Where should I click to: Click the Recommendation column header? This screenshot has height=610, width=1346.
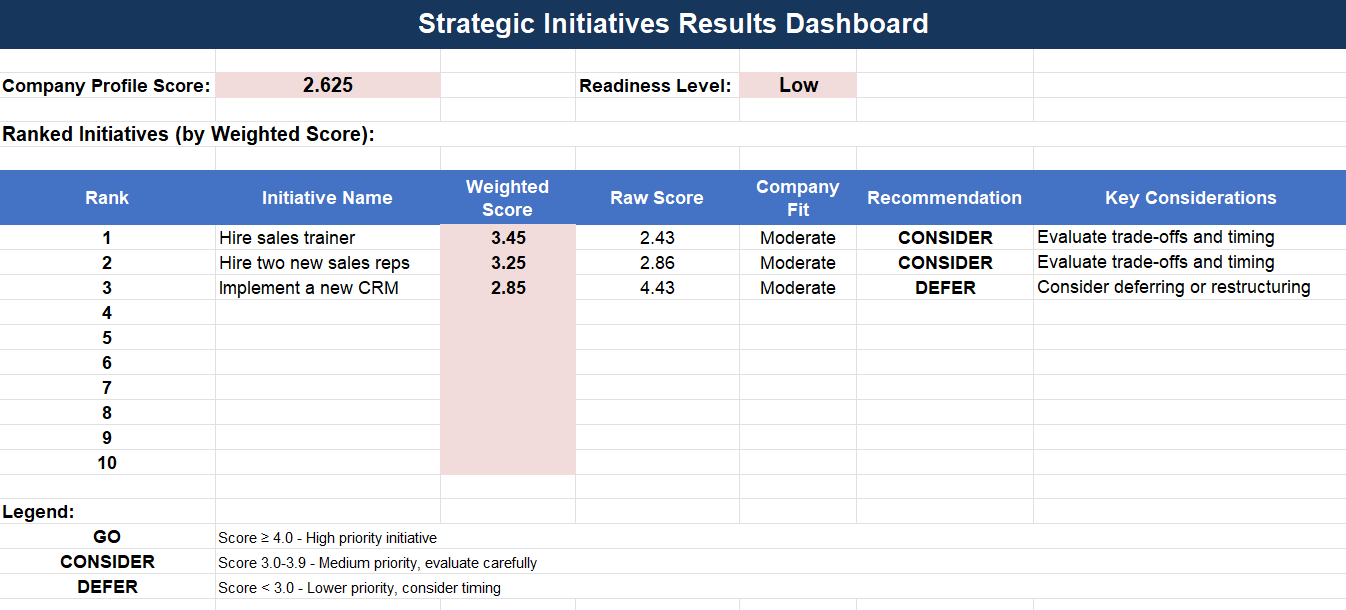(944, 197)
